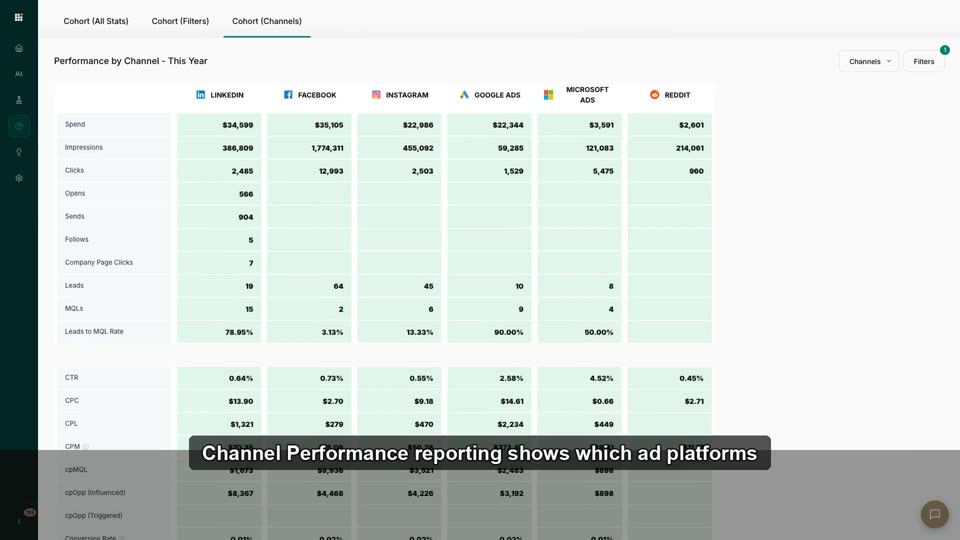Click the Reddit column header icon
The height and width of the screenshot is (540, 960).
[x=654, y=94]
